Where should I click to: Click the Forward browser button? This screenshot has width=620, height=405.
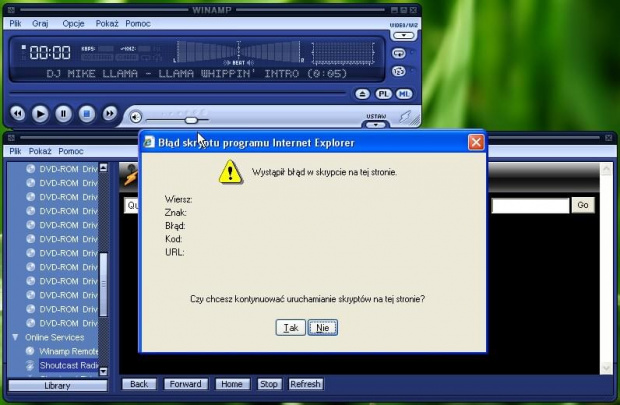coord(185,384)
